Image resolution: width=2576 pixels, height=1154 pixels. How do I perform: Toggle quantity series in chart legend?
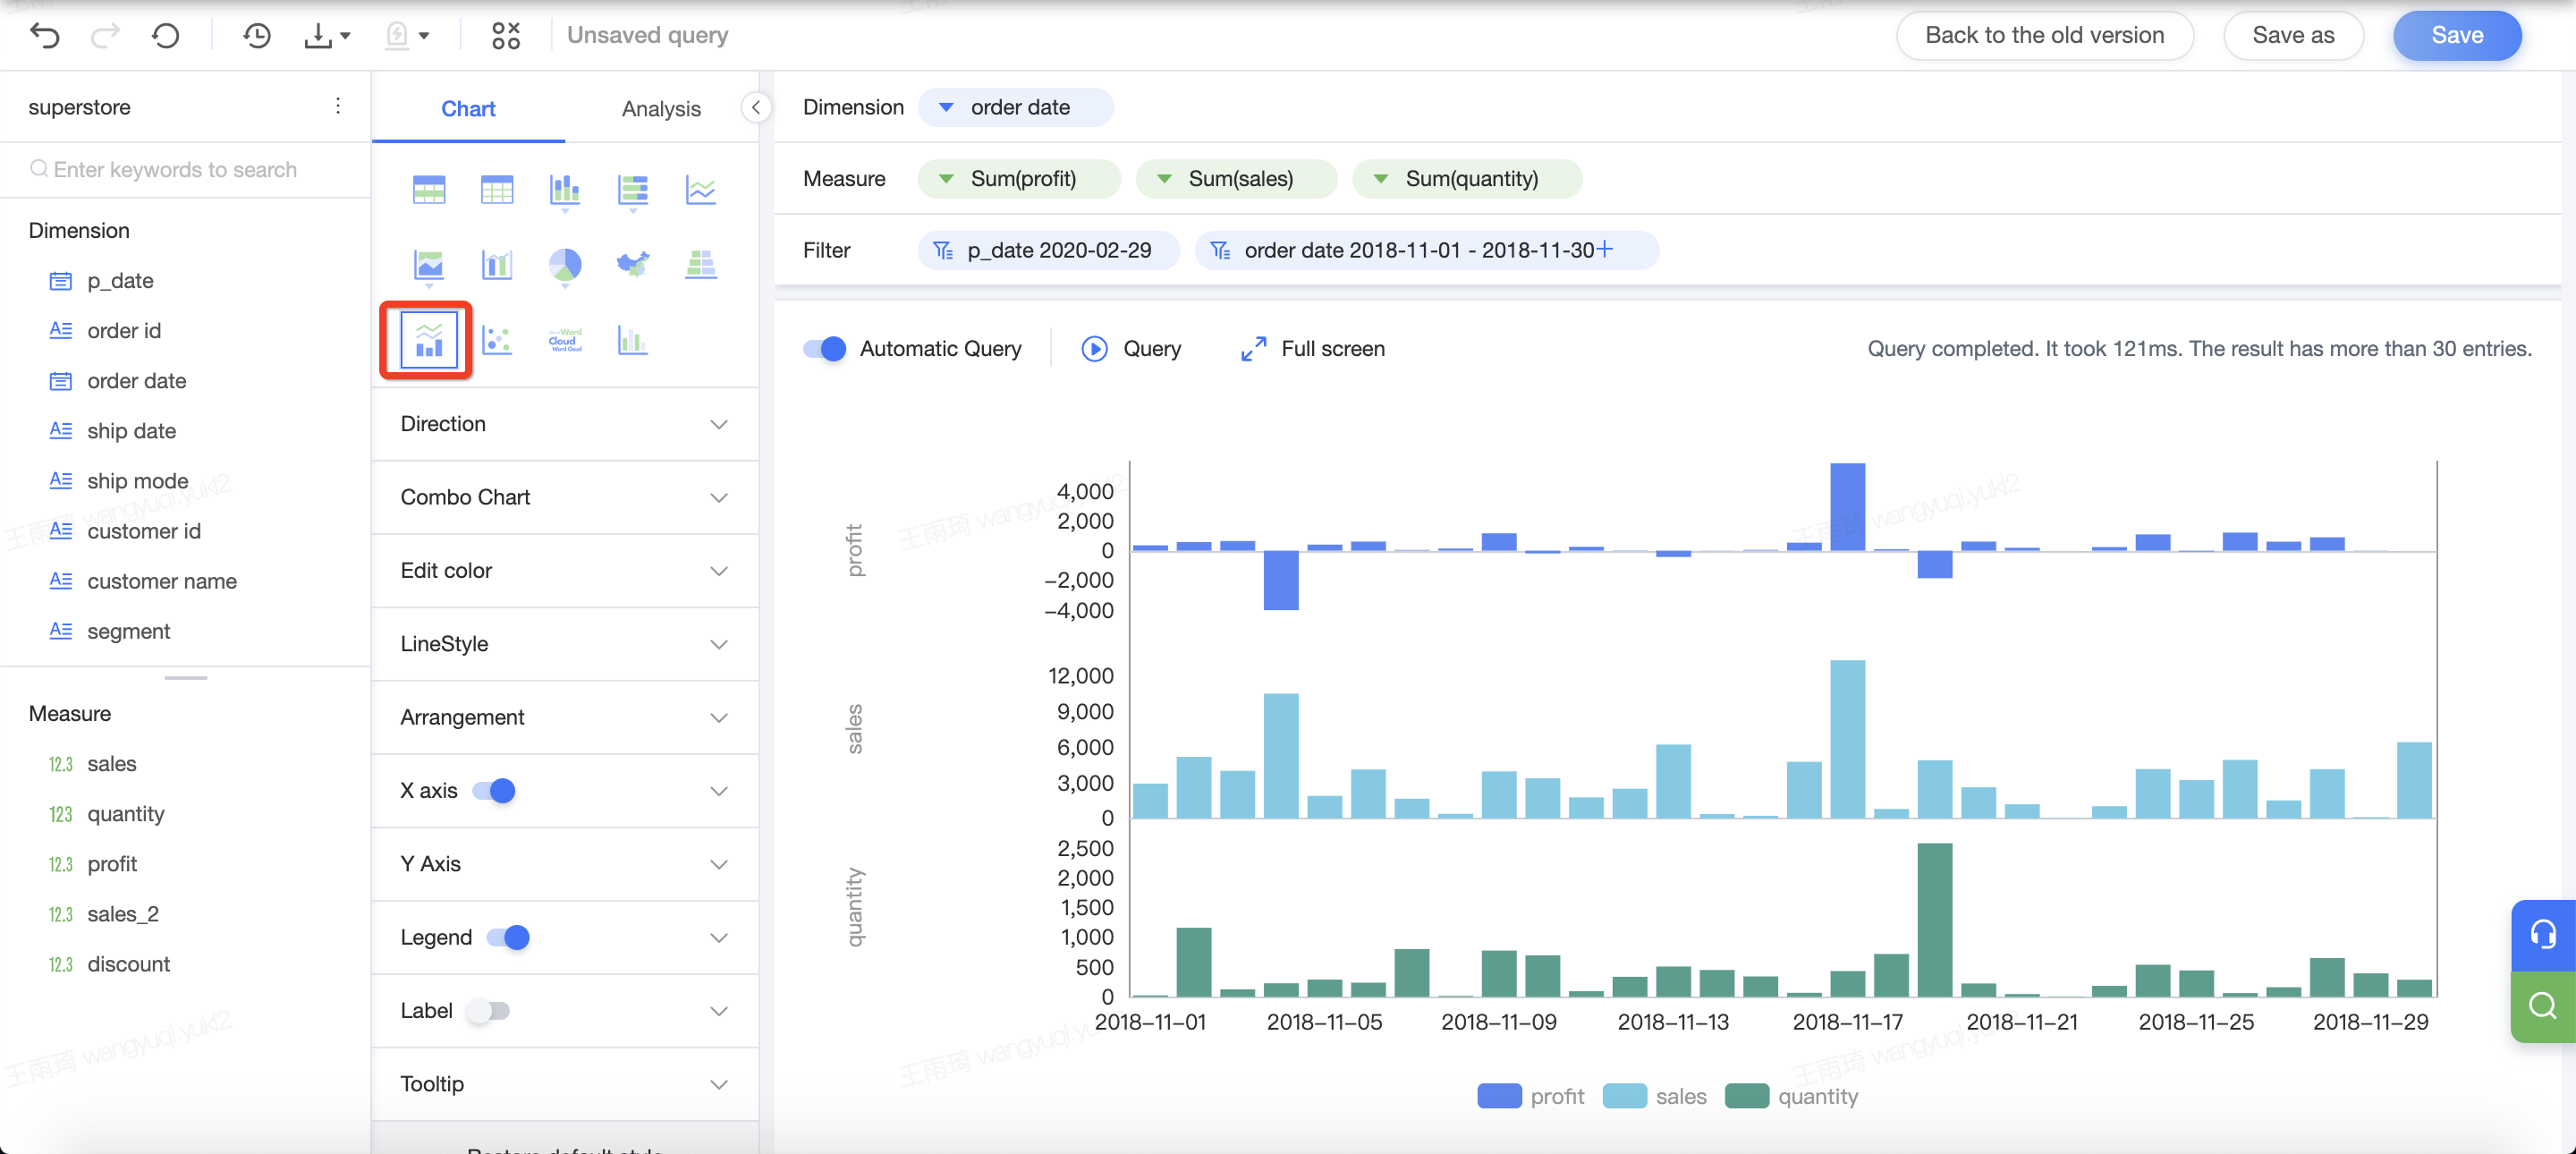[x=1792, y=1096]
